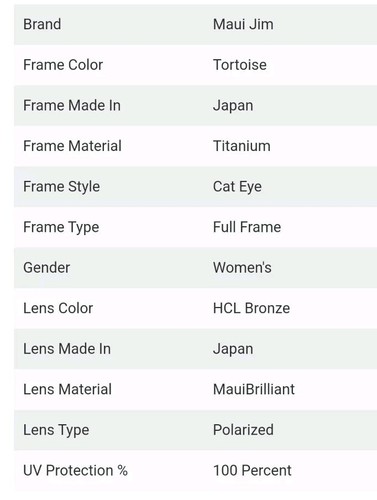377x500 pixels.
Task: Click the Cat Eye value
Action: pos(237,187)
